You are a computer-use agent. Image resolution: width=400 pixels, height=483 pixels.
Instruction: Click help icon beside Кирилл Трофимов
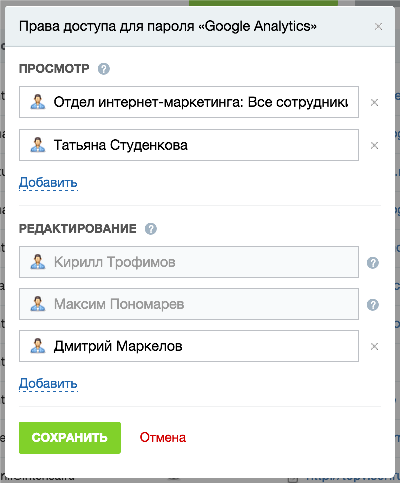[373, 263]
